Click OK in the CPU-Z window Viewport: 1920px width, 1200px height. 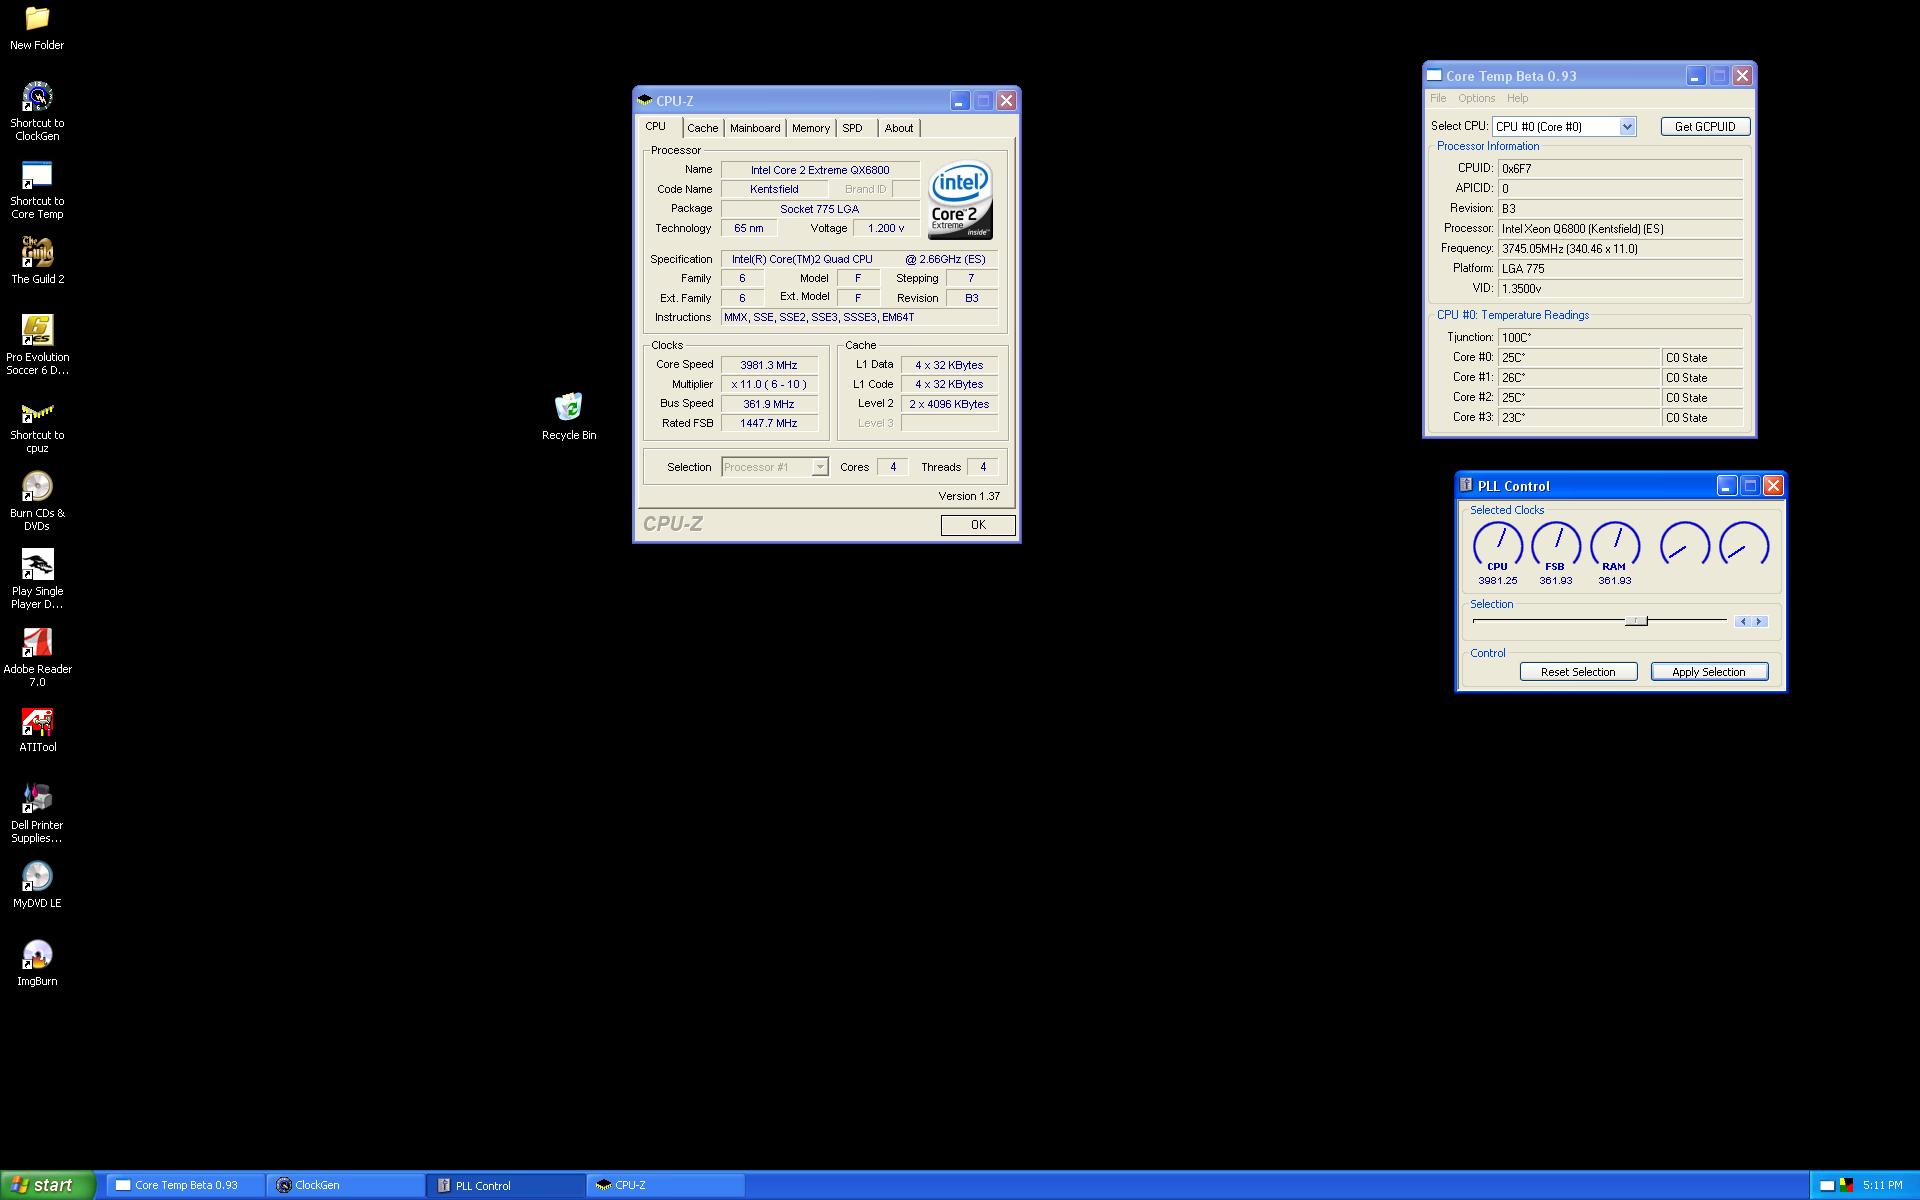pos(978,525)
